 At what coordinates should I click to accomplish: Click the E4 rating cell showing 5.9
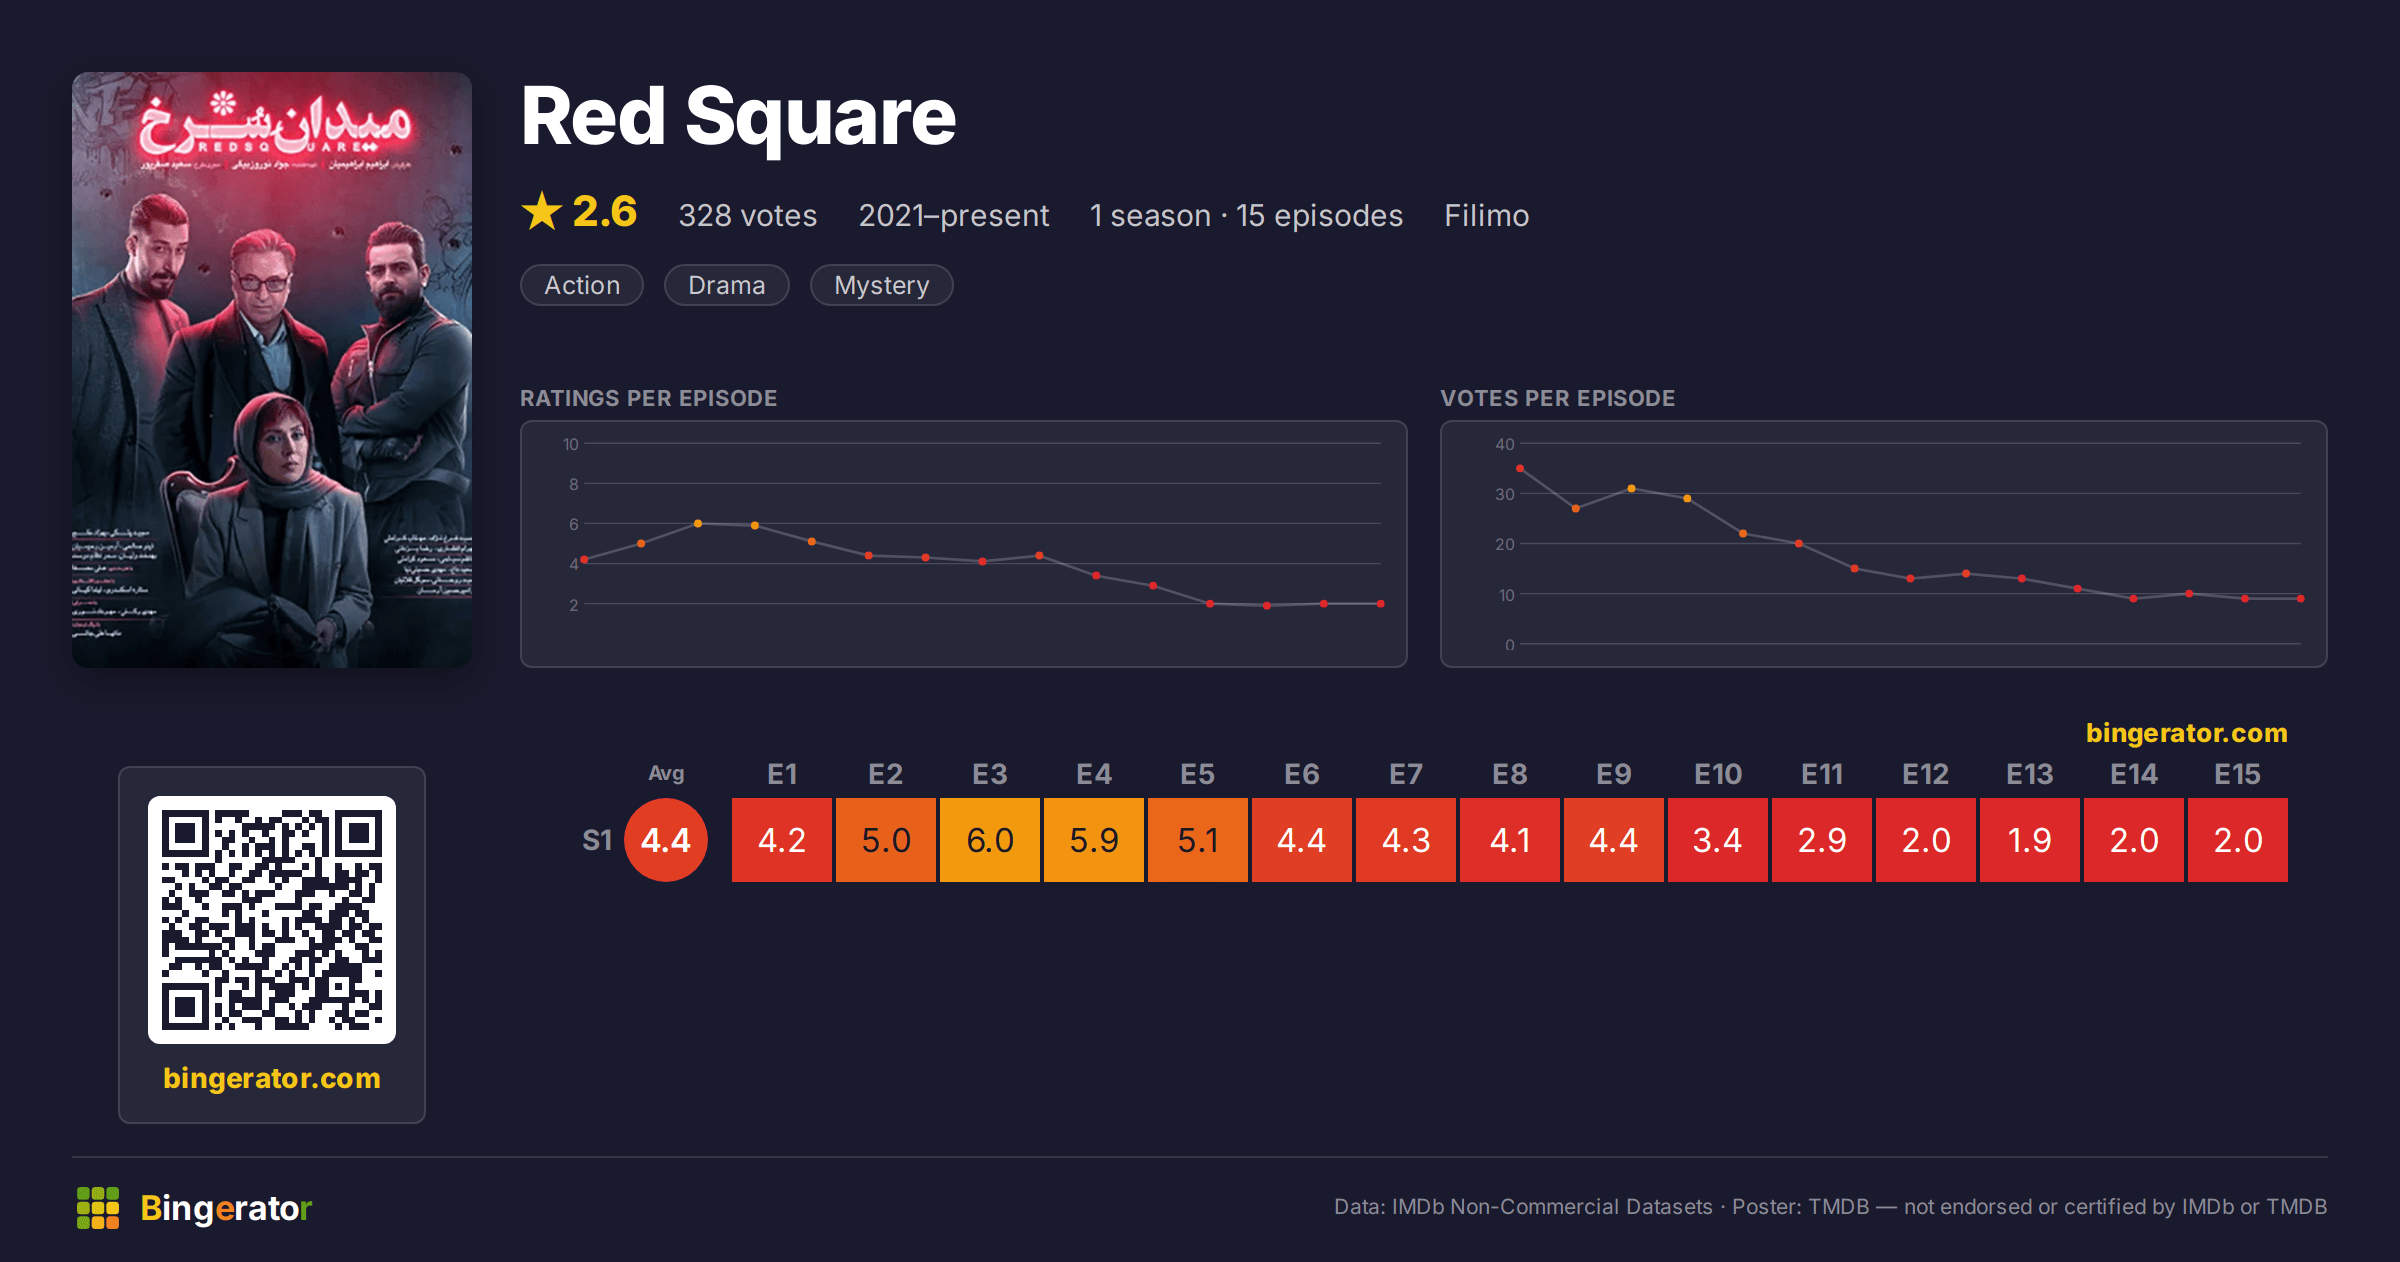click(x=1094, y=840)
